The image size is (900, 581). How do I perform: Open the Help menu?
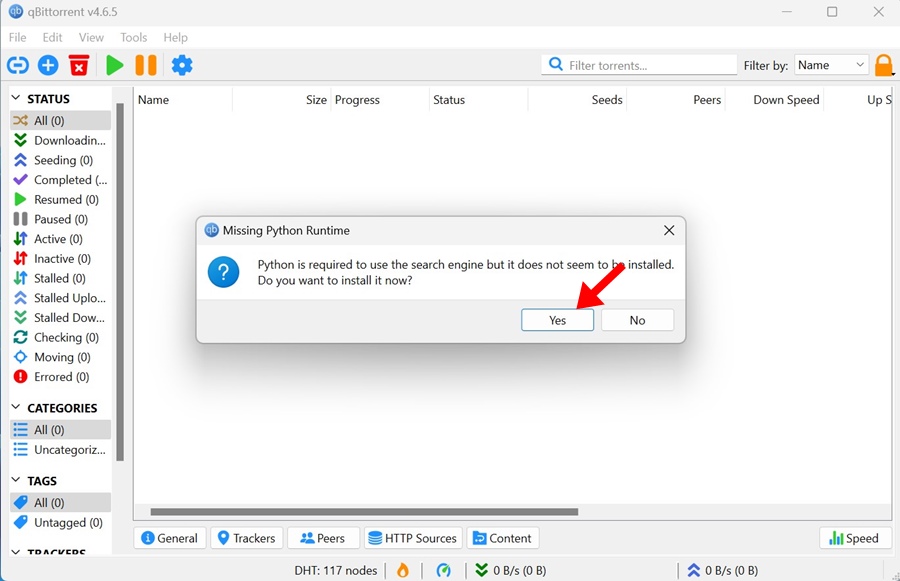point(176,37)
